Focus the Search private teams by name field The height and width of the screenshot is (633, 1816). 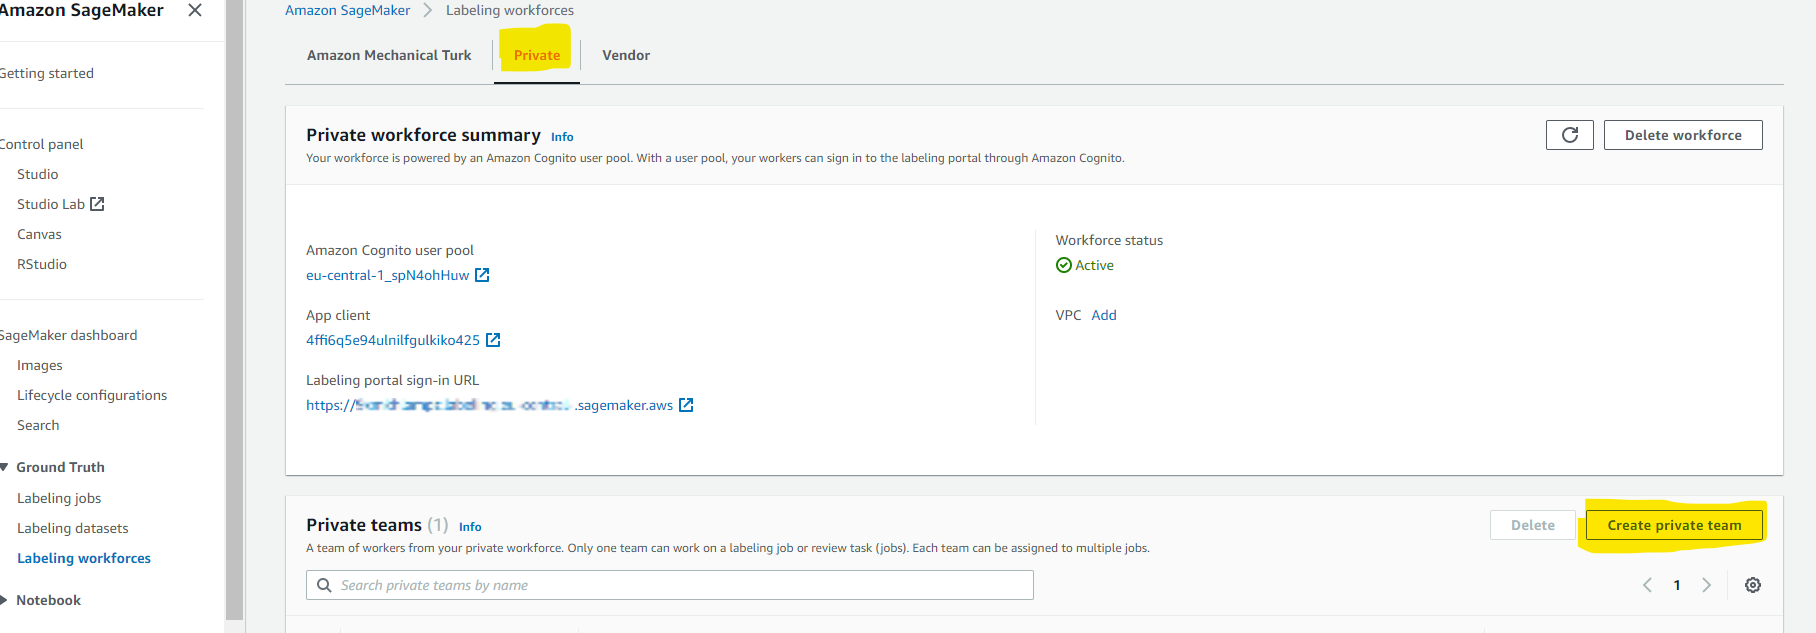670,585
